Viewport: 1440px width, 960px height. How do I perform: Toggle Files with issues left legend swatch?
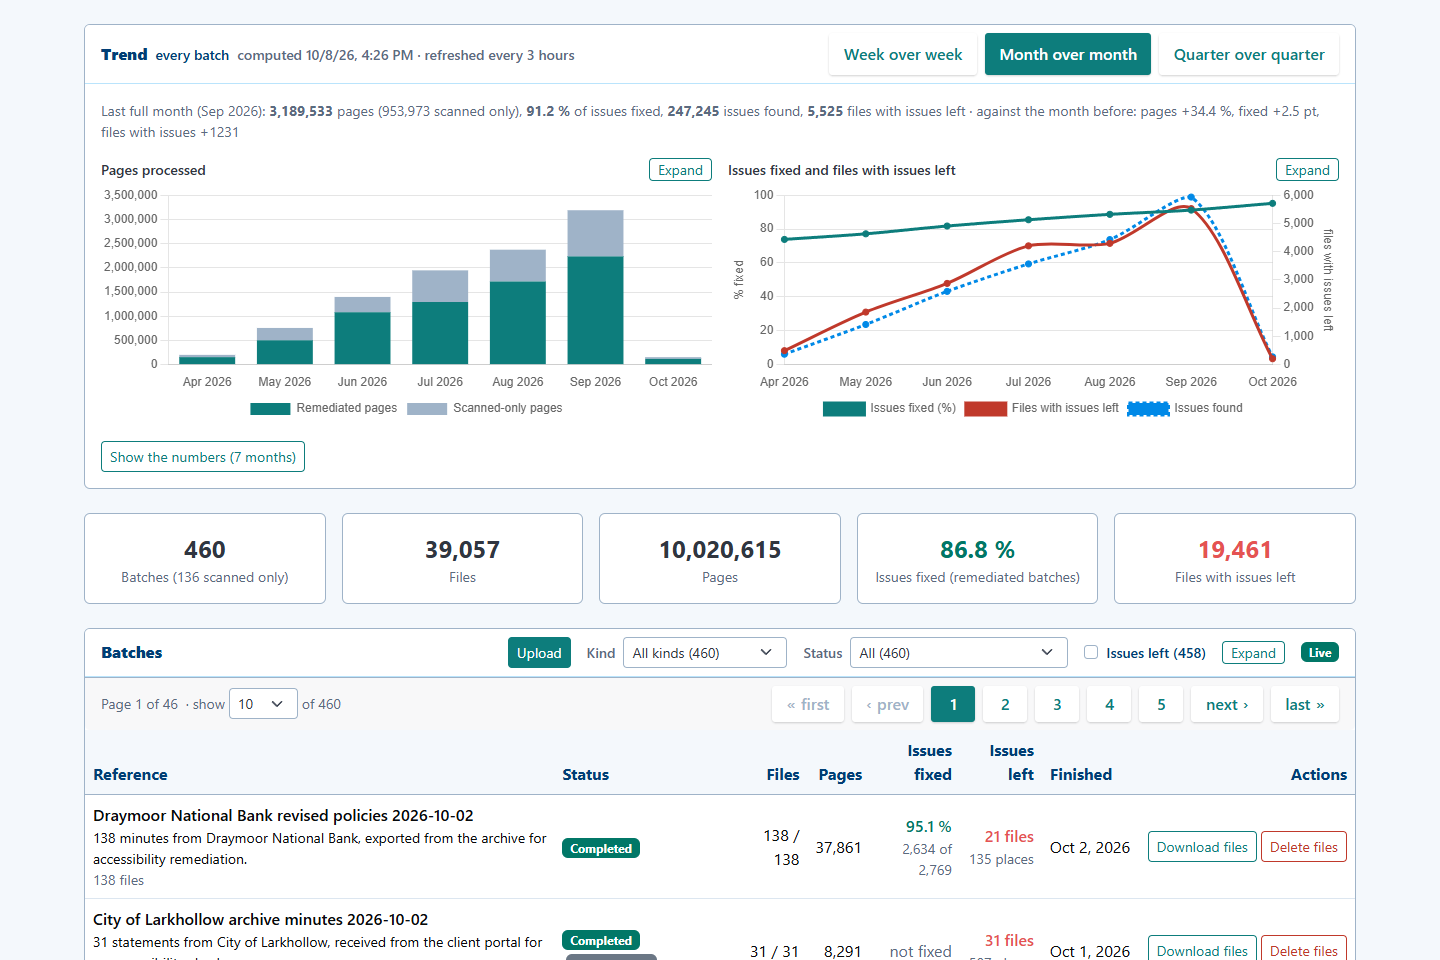985,408
